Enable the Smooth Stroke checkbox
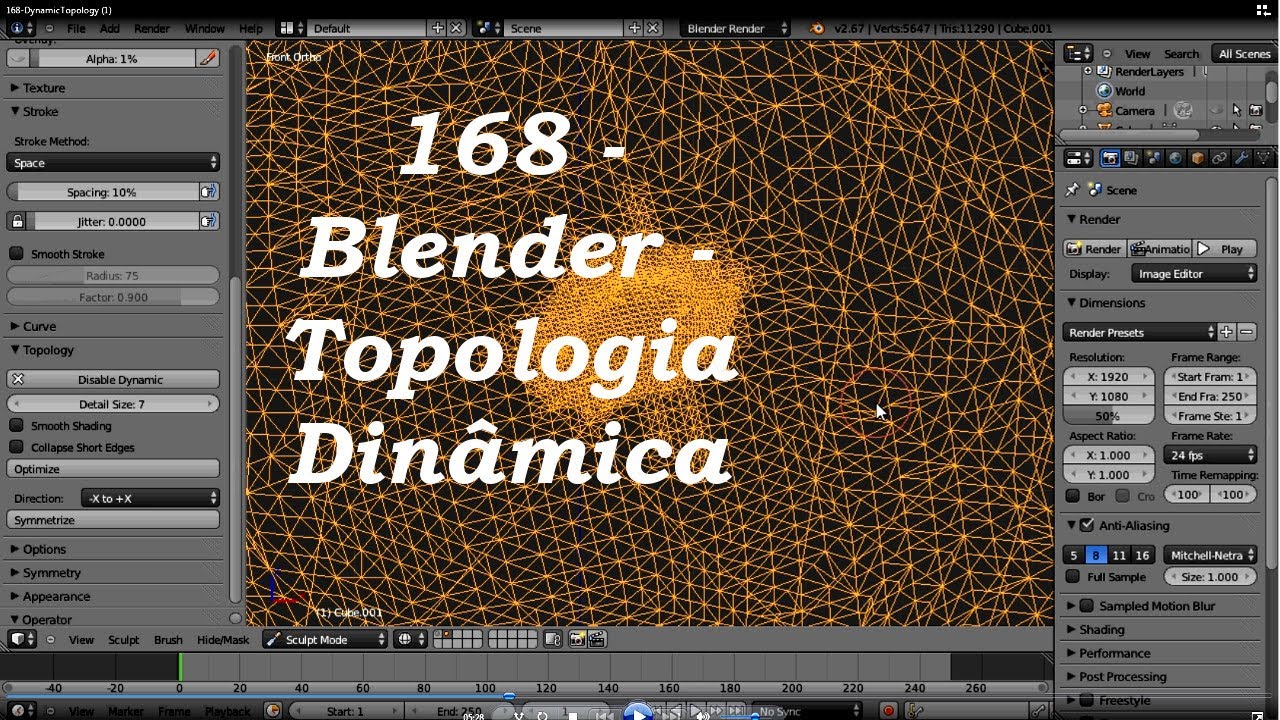Viewport: 1280px width, 720px height. pyautogui.click(x=16, y=254)
